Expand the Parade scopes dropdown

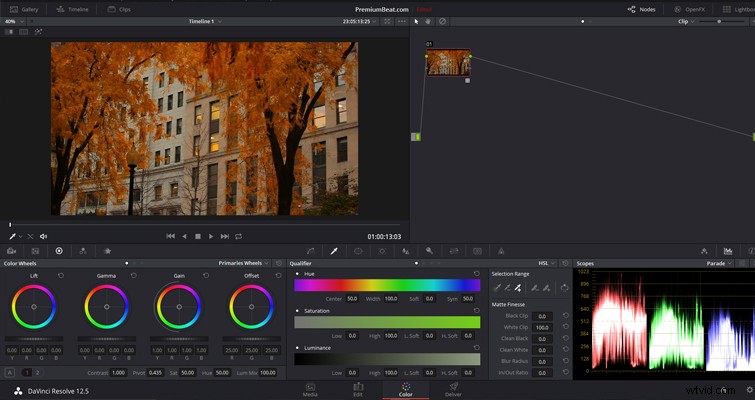tap(719, 263)
